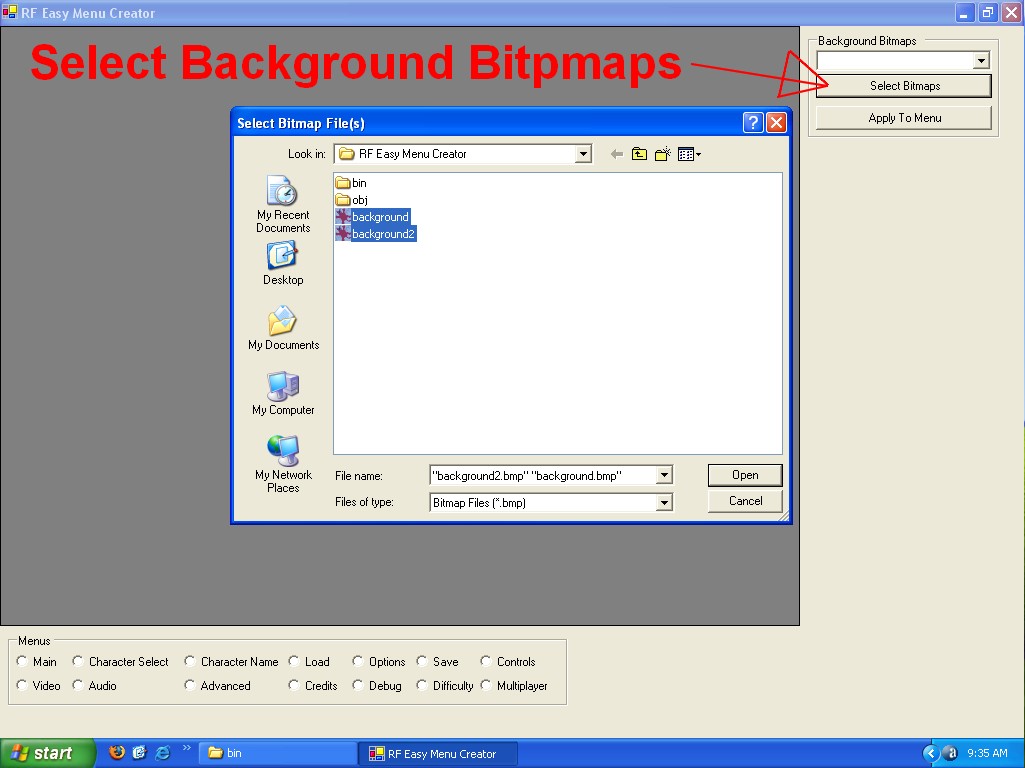Click the back arrow in file dialog
Viewport: 1025px width, 768px height.
(616, 154)
